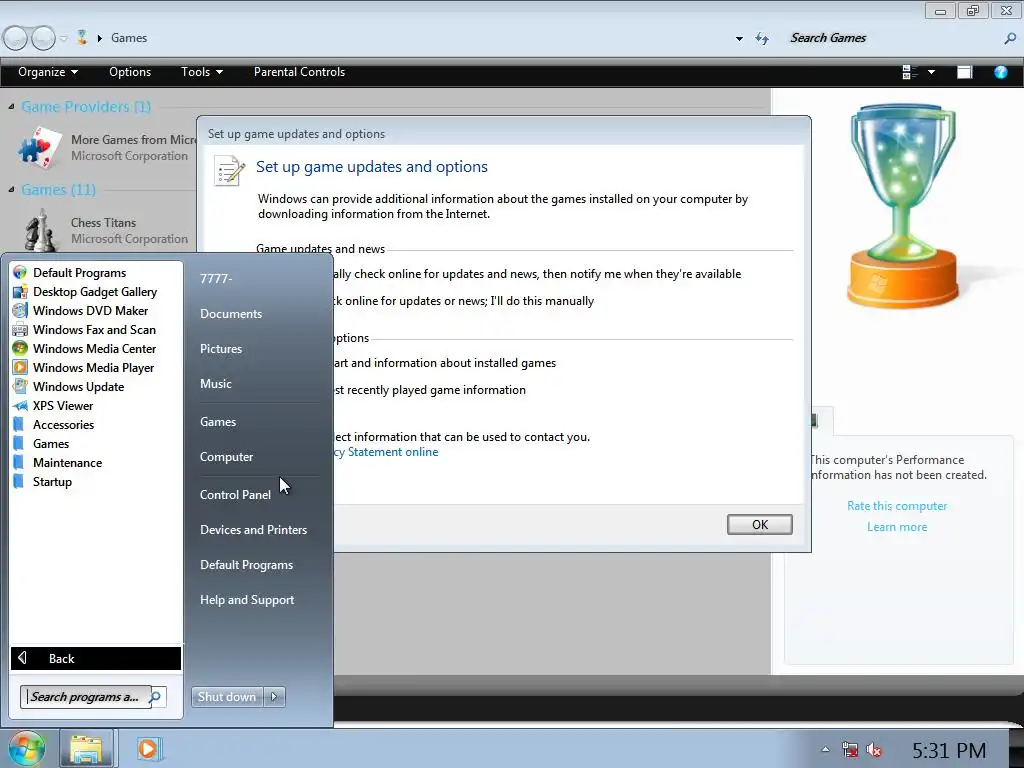Open the Shut down options arrow
Screen dimensions: 1024x768
coord(274,697)
